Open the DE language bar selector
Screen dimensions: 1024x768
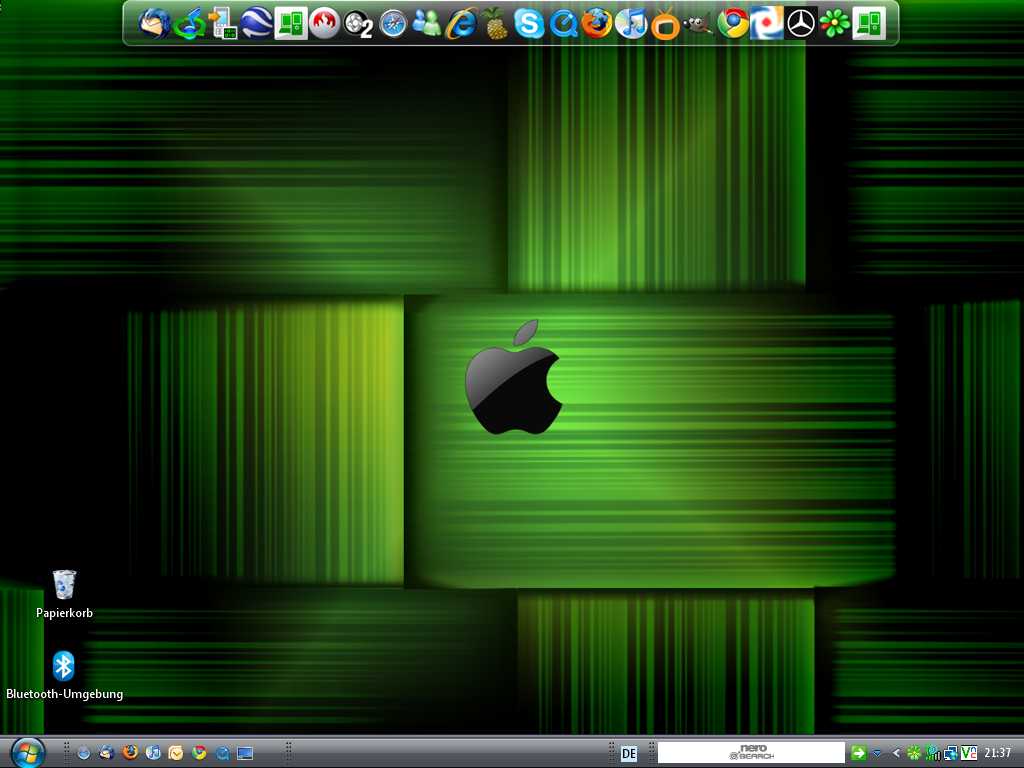click(629, 754)
